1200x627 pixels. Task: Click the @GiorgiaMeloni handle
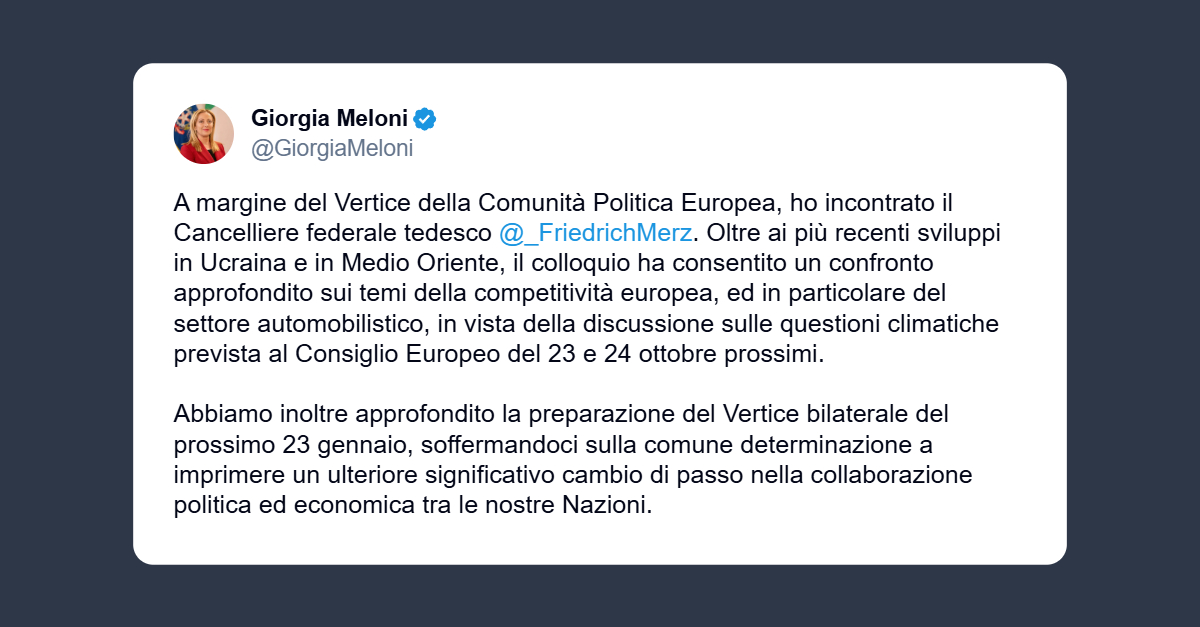click(x=331, y=149)
